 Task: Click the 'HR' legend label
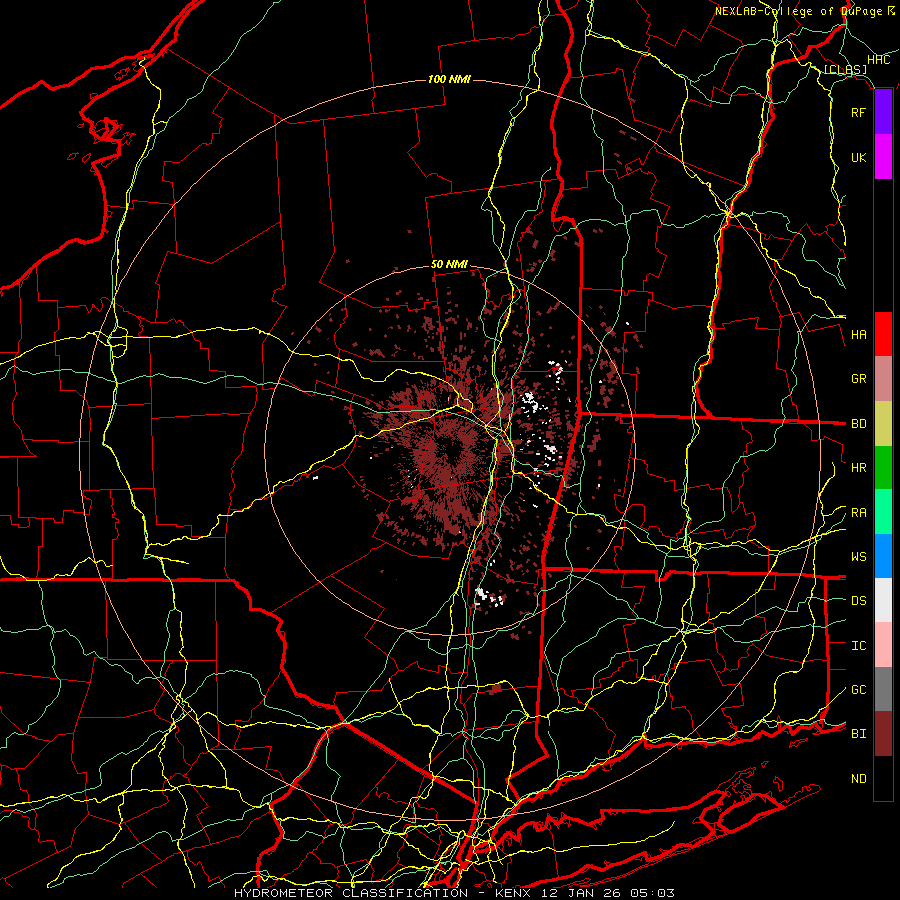tap(858, 468)
